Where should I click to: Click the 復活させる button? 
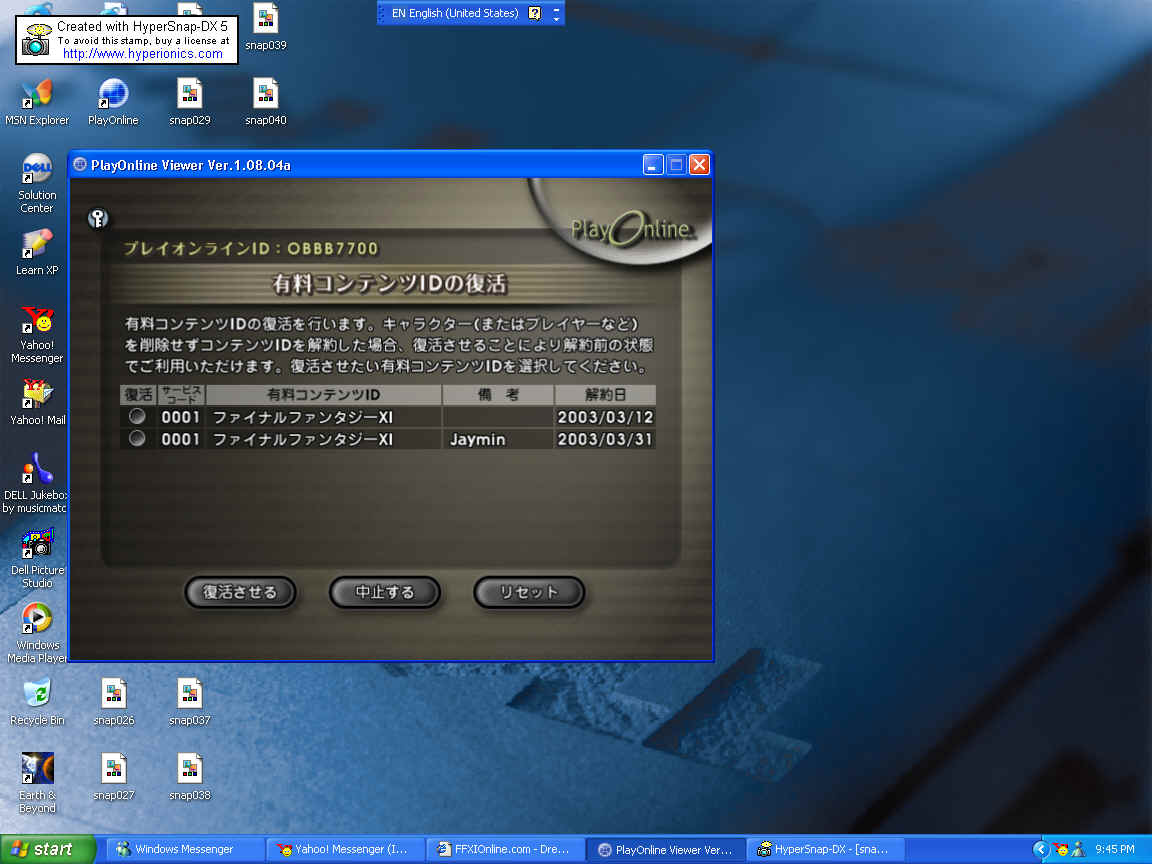[240, 592]
